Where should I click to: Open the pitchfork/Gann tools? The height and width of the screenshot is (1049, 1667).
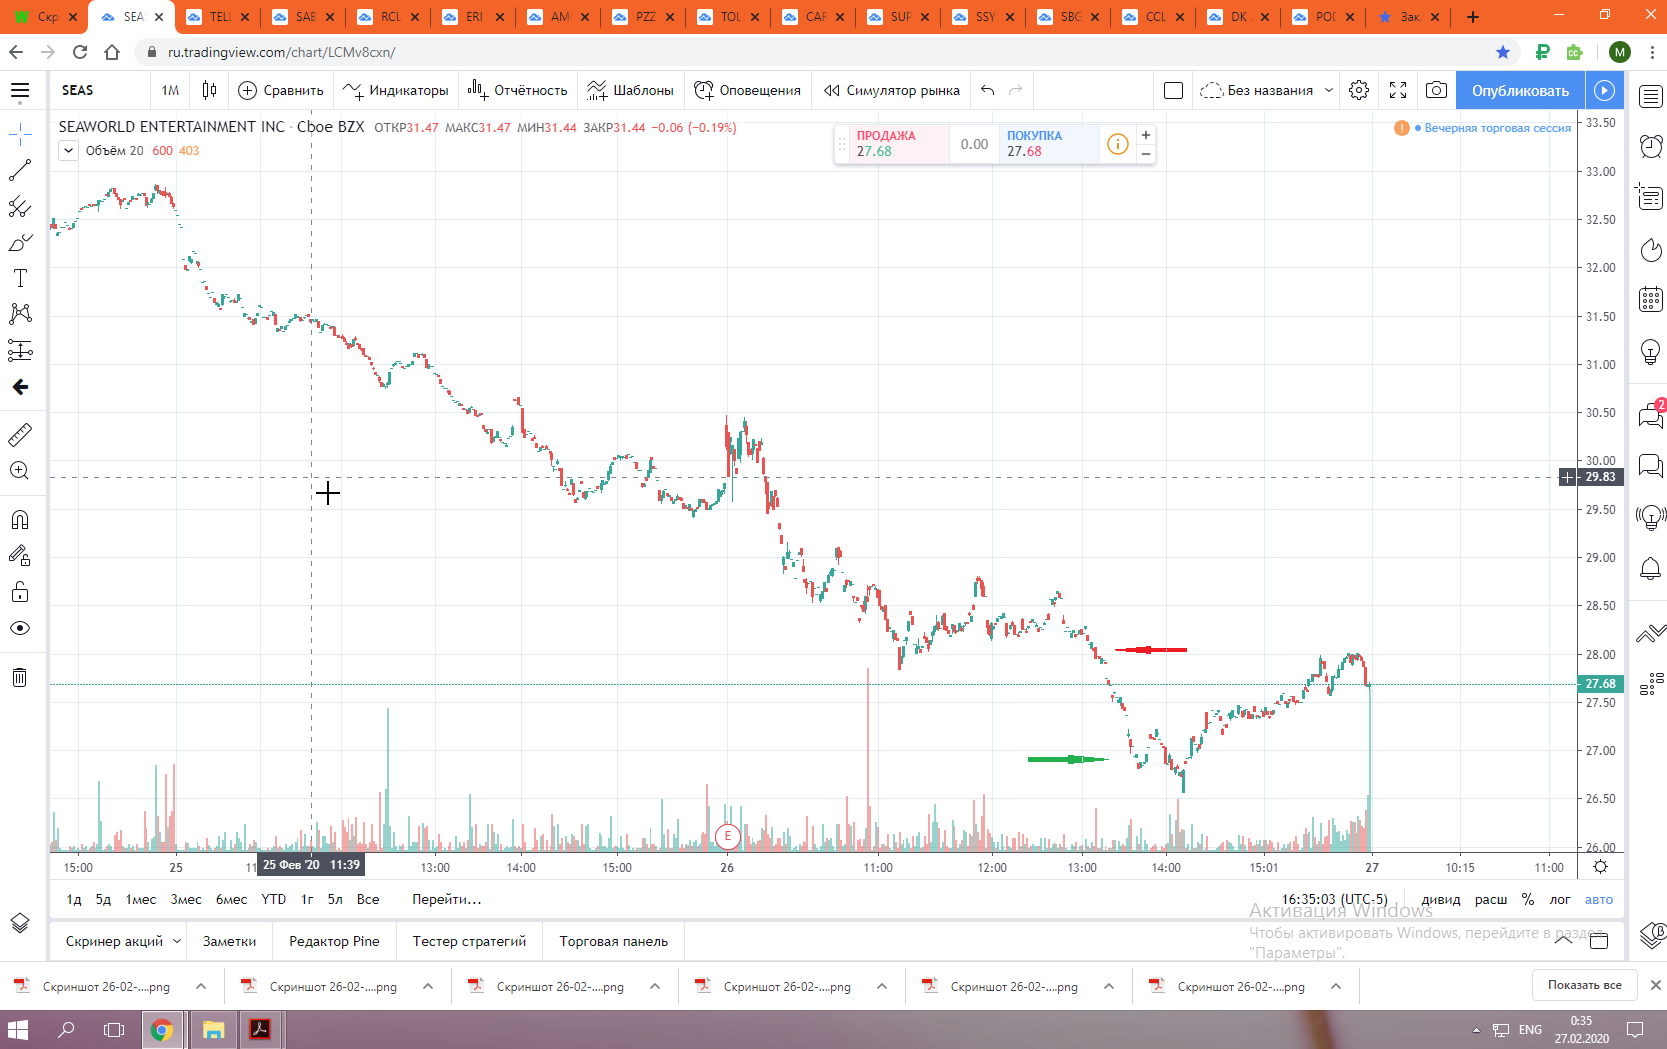[x=20, y=206]
